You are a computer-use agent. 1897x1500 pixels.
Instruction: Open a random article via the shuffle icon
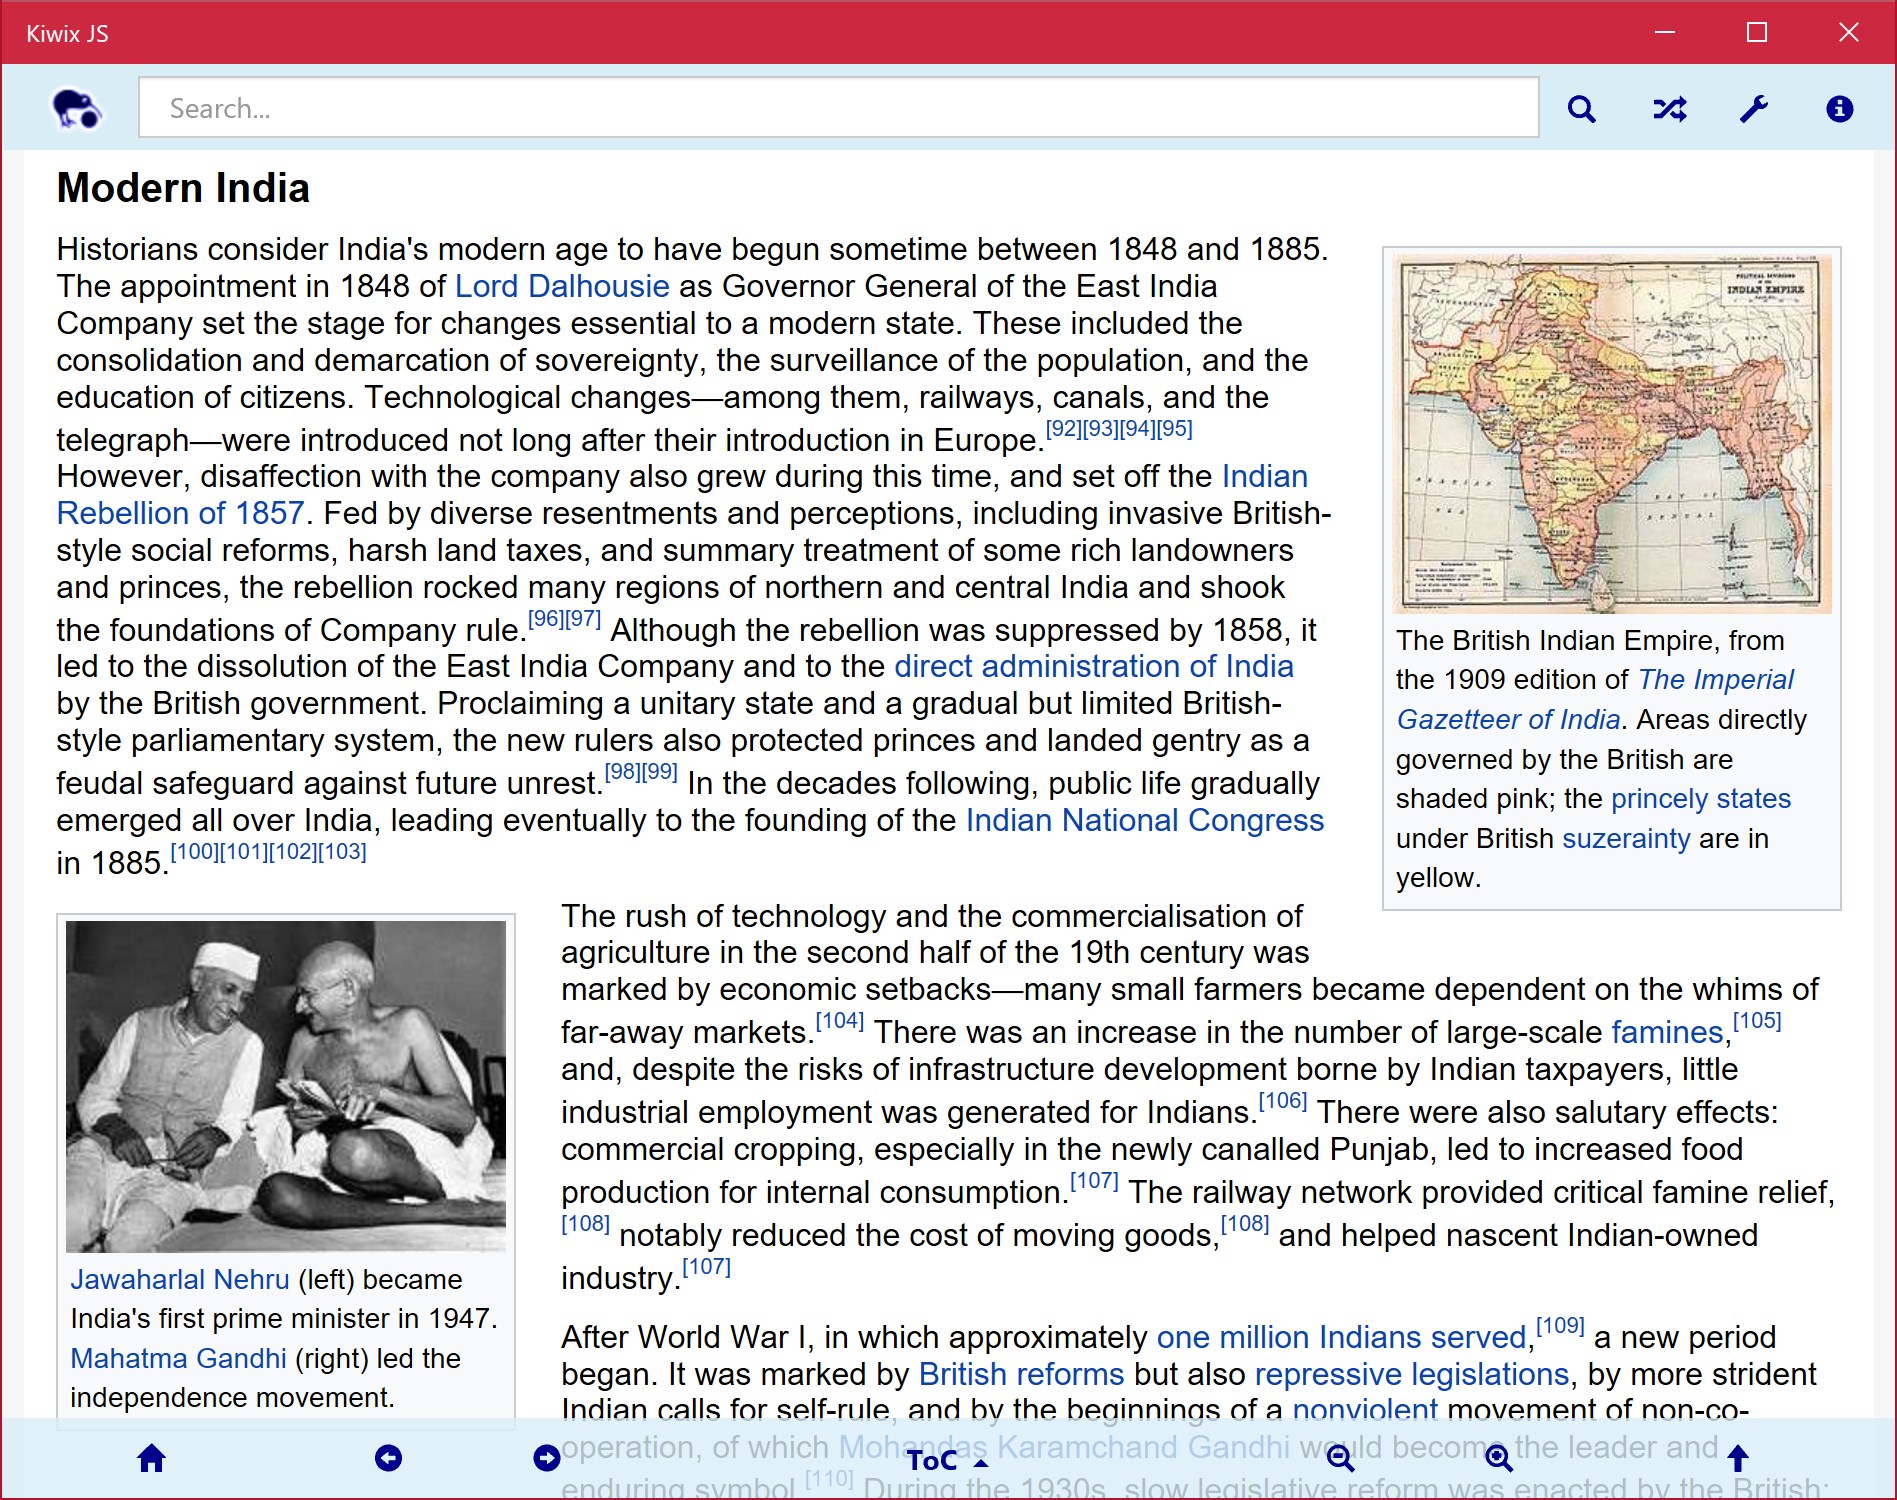(1670, 108)
